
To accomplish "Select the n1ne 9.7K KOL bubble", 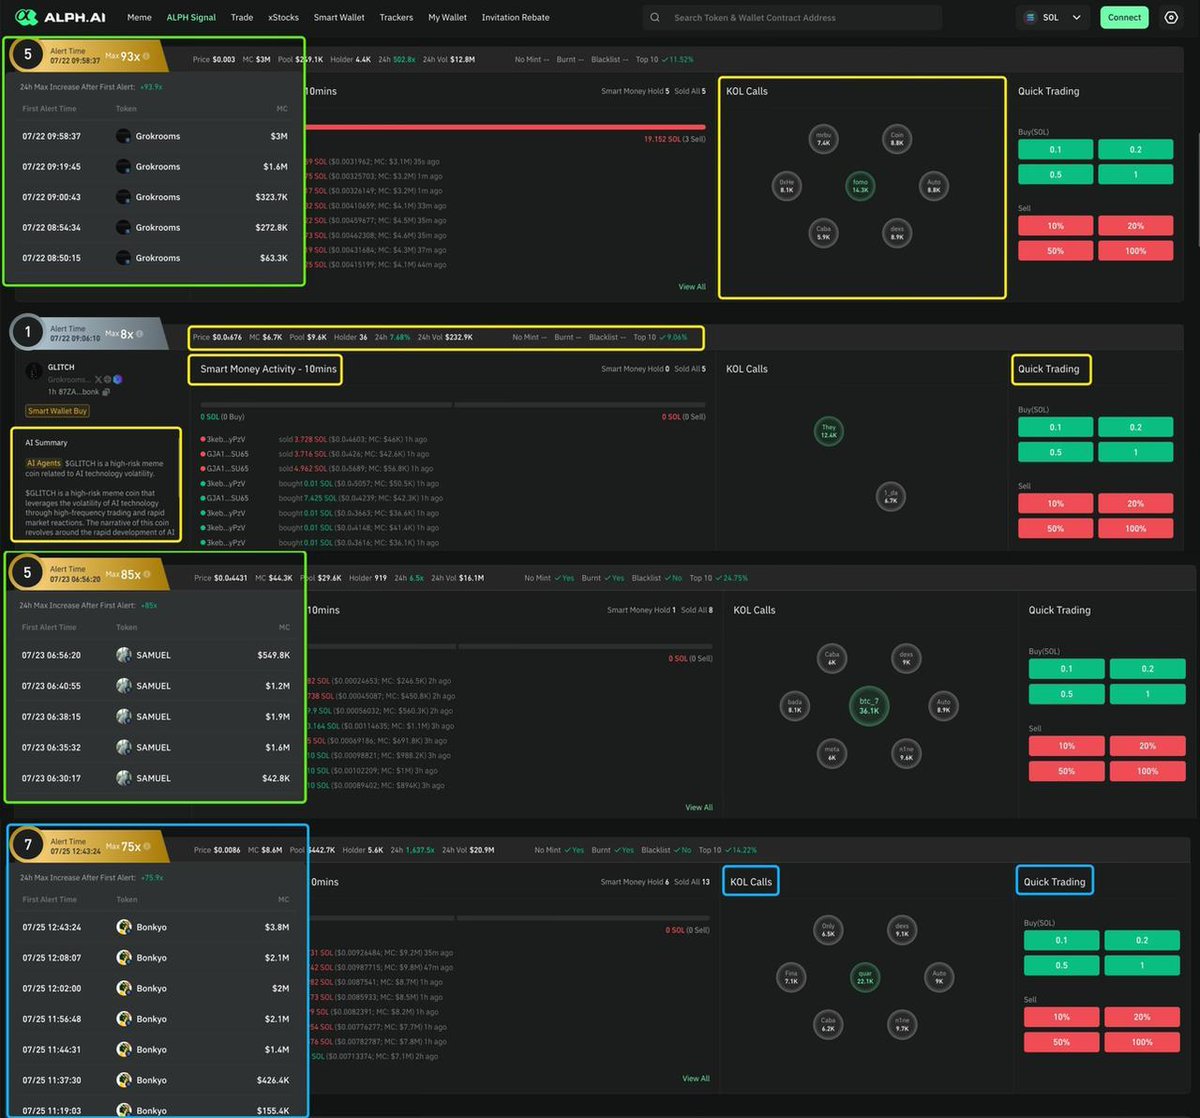I will tap(902, 1024).
